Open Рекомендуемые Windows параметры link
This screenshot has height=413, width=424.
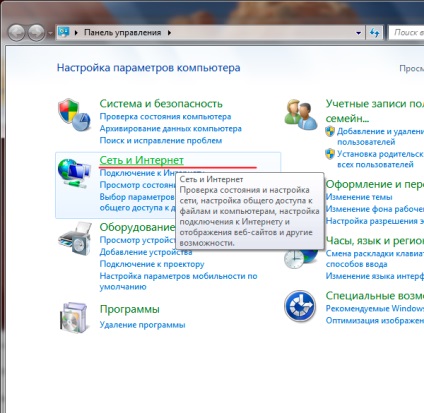click(x=375, y=308)
